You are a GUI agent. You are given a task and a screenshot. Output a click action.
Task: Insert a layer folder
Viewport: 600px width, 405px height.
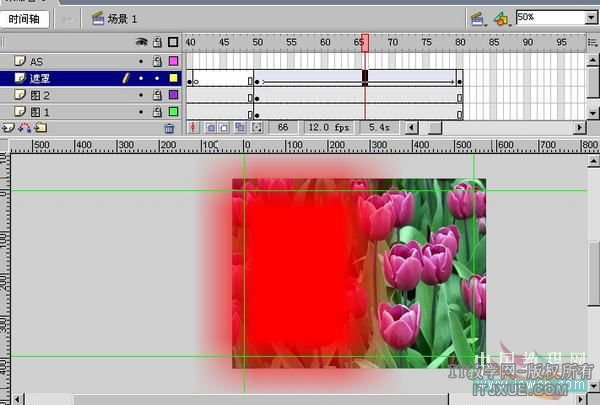(39, 128)
